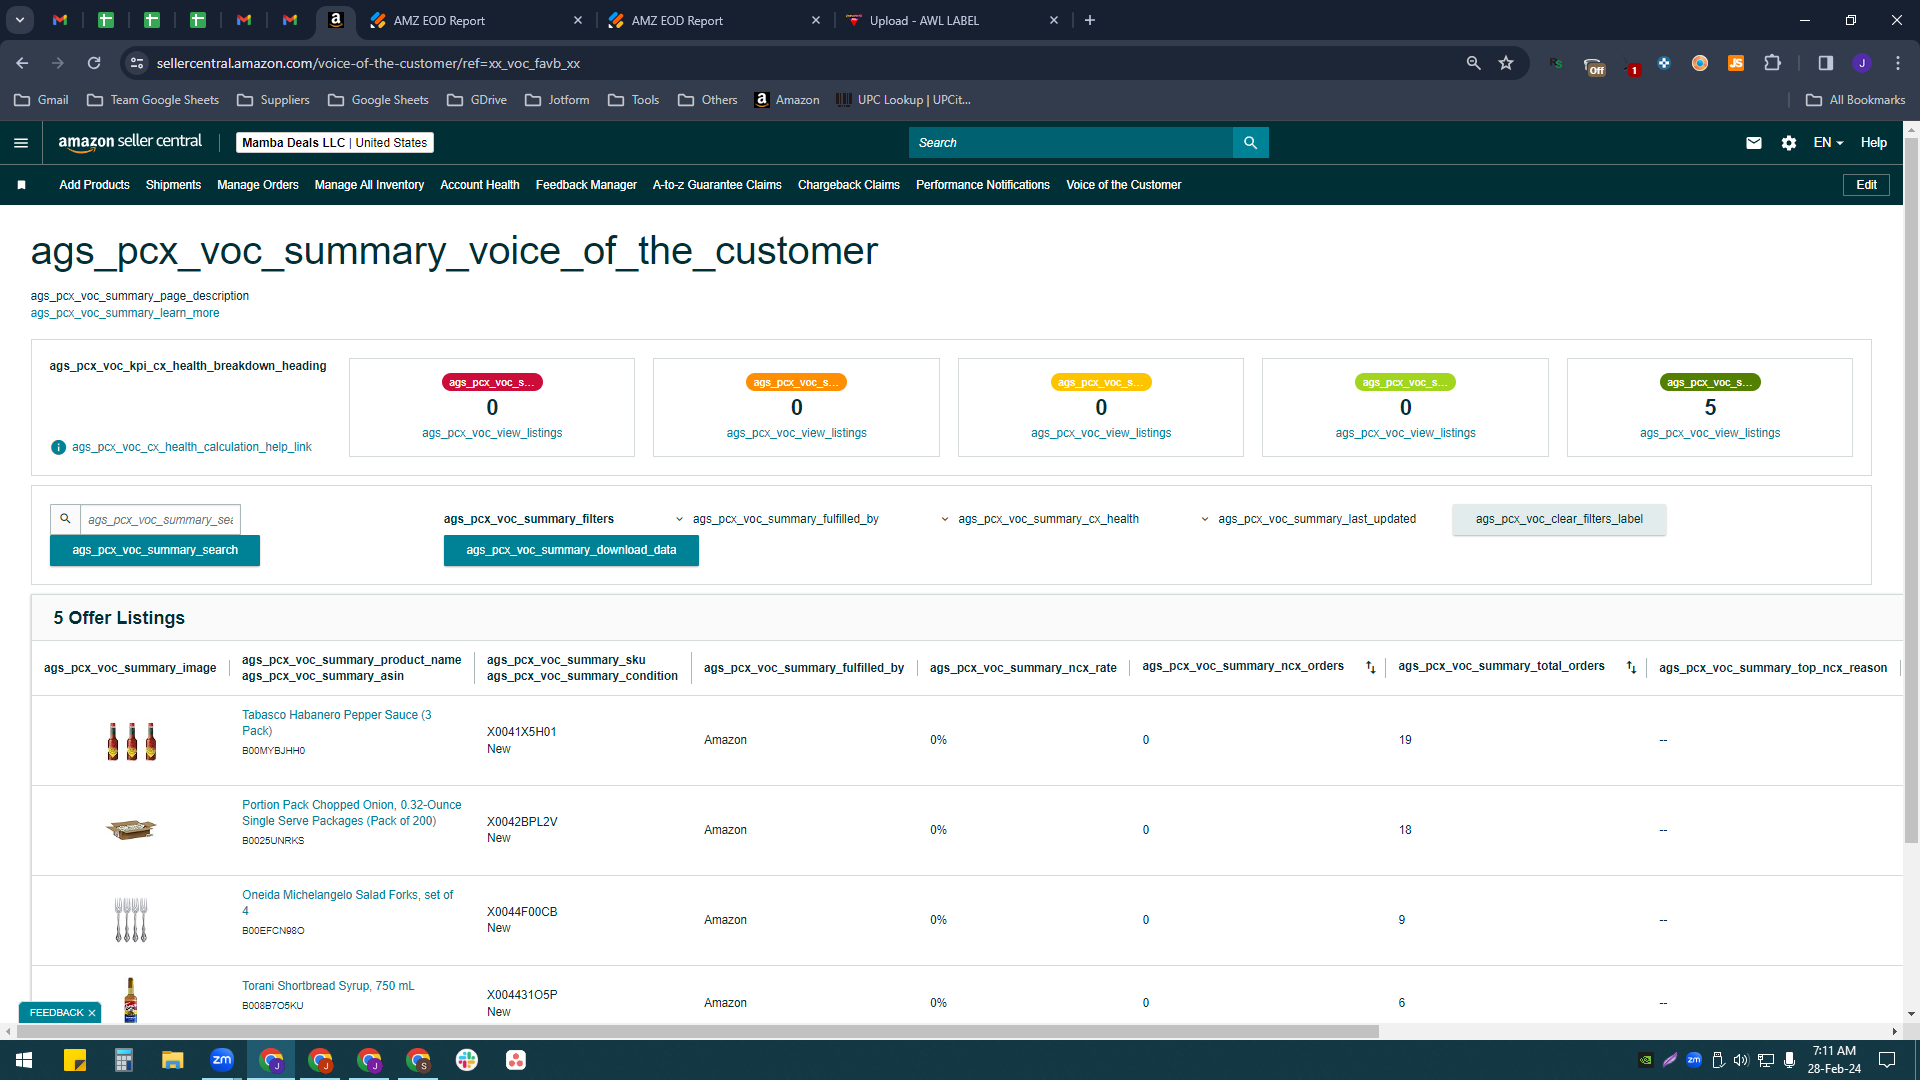1920x1080 pixels.
Task: Open the EN language dropdown
Action: coord(1828,143)
